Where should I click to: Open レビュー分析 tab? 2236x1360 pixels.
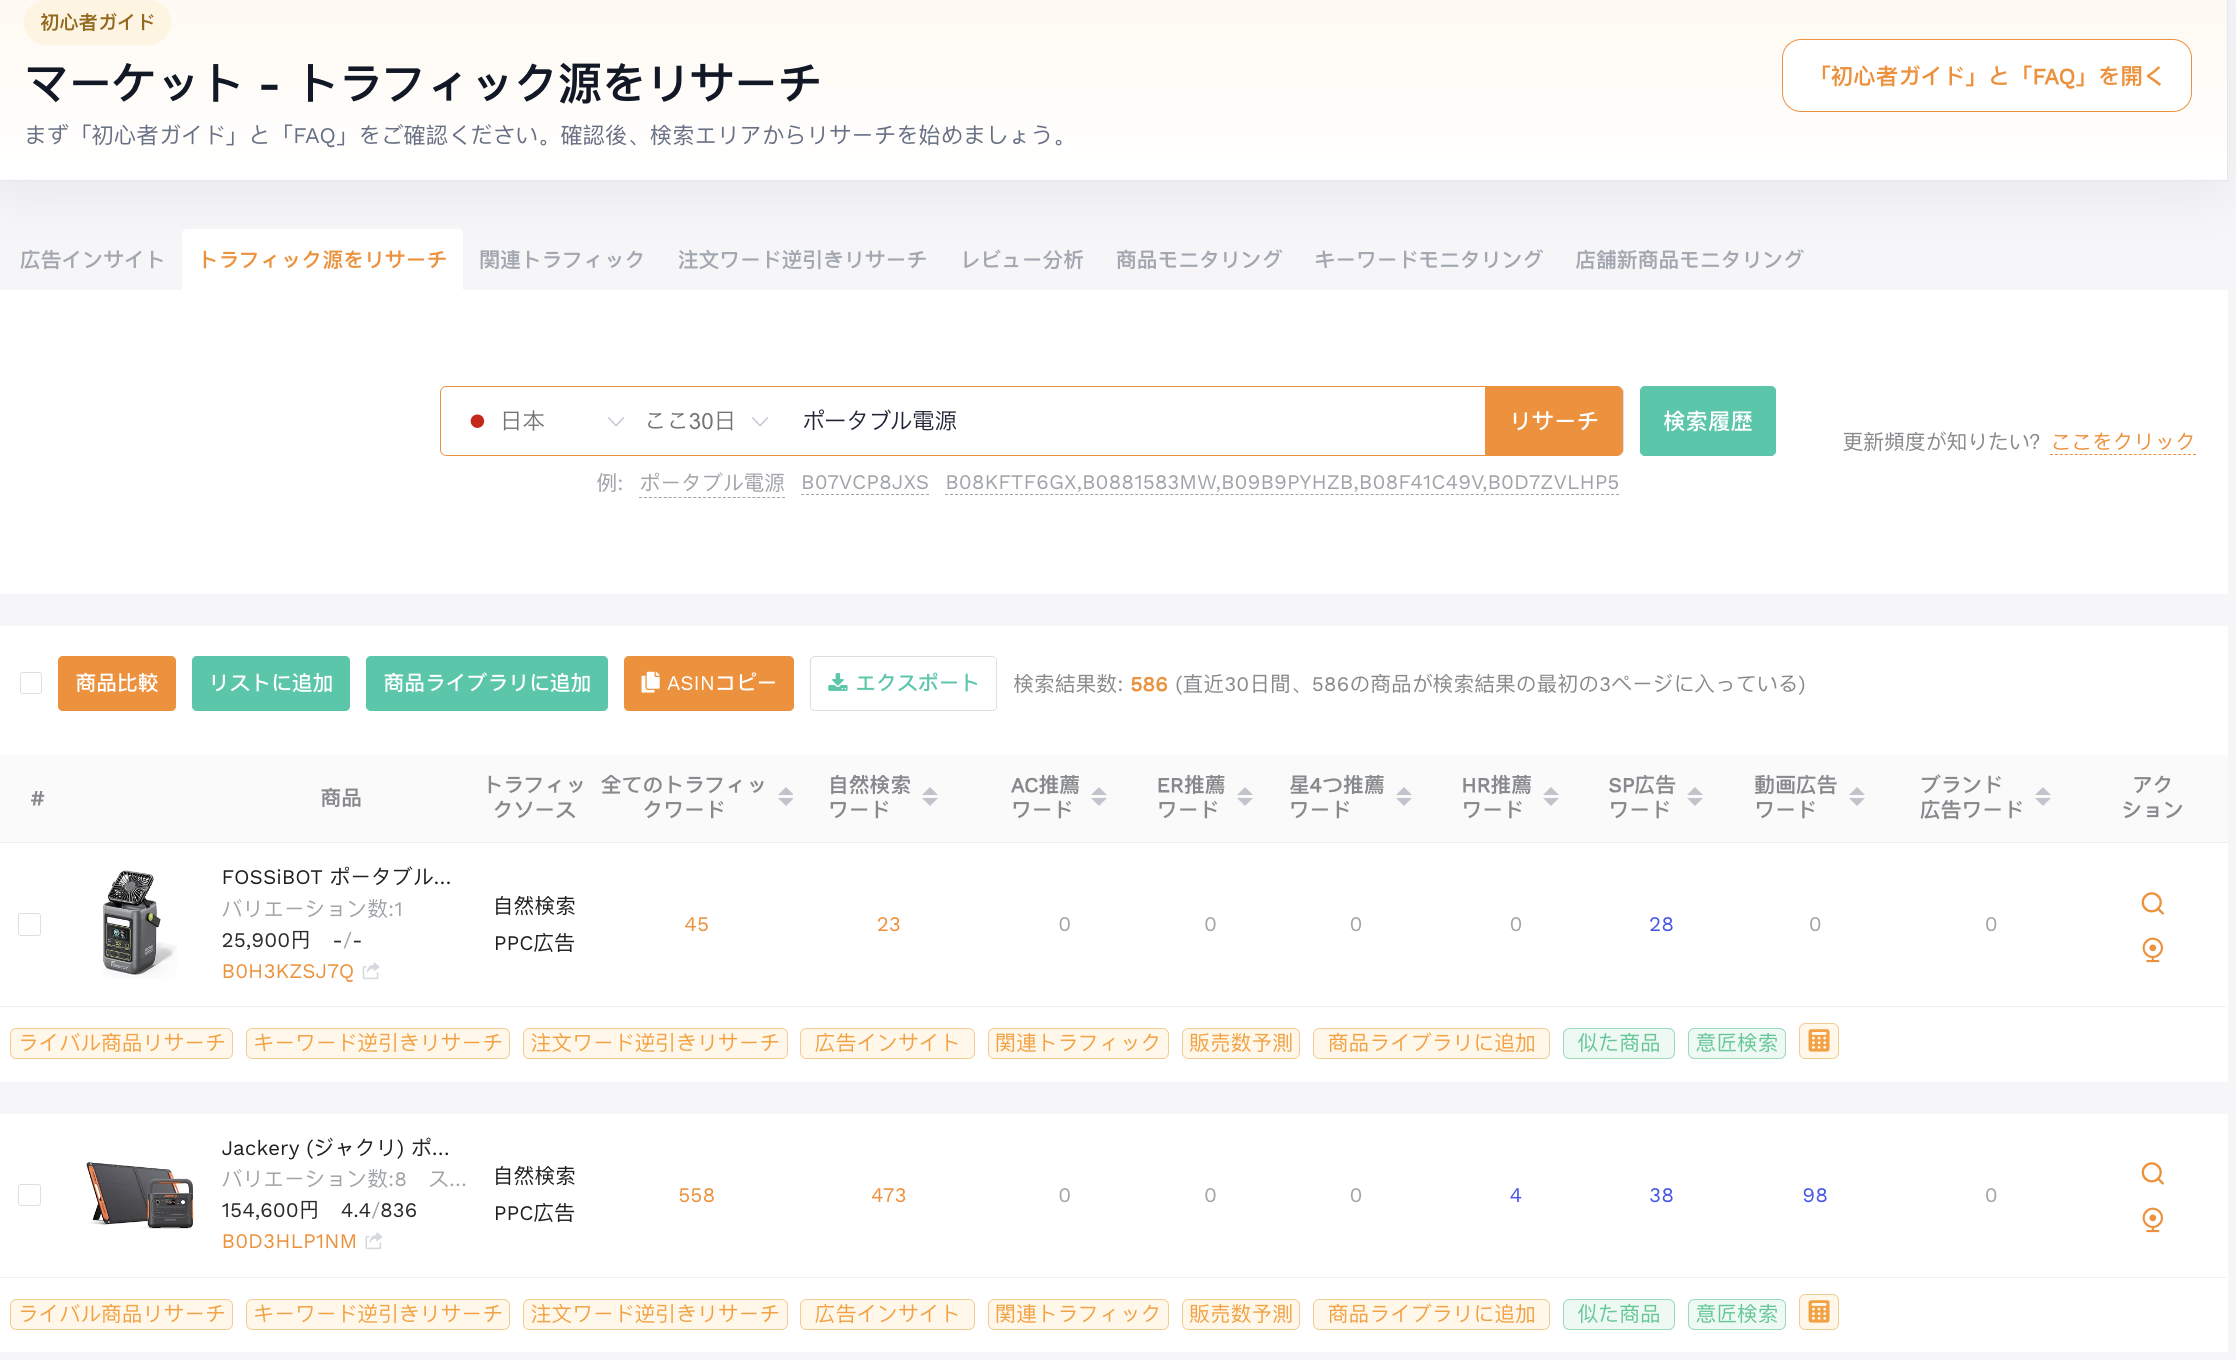1022,260
